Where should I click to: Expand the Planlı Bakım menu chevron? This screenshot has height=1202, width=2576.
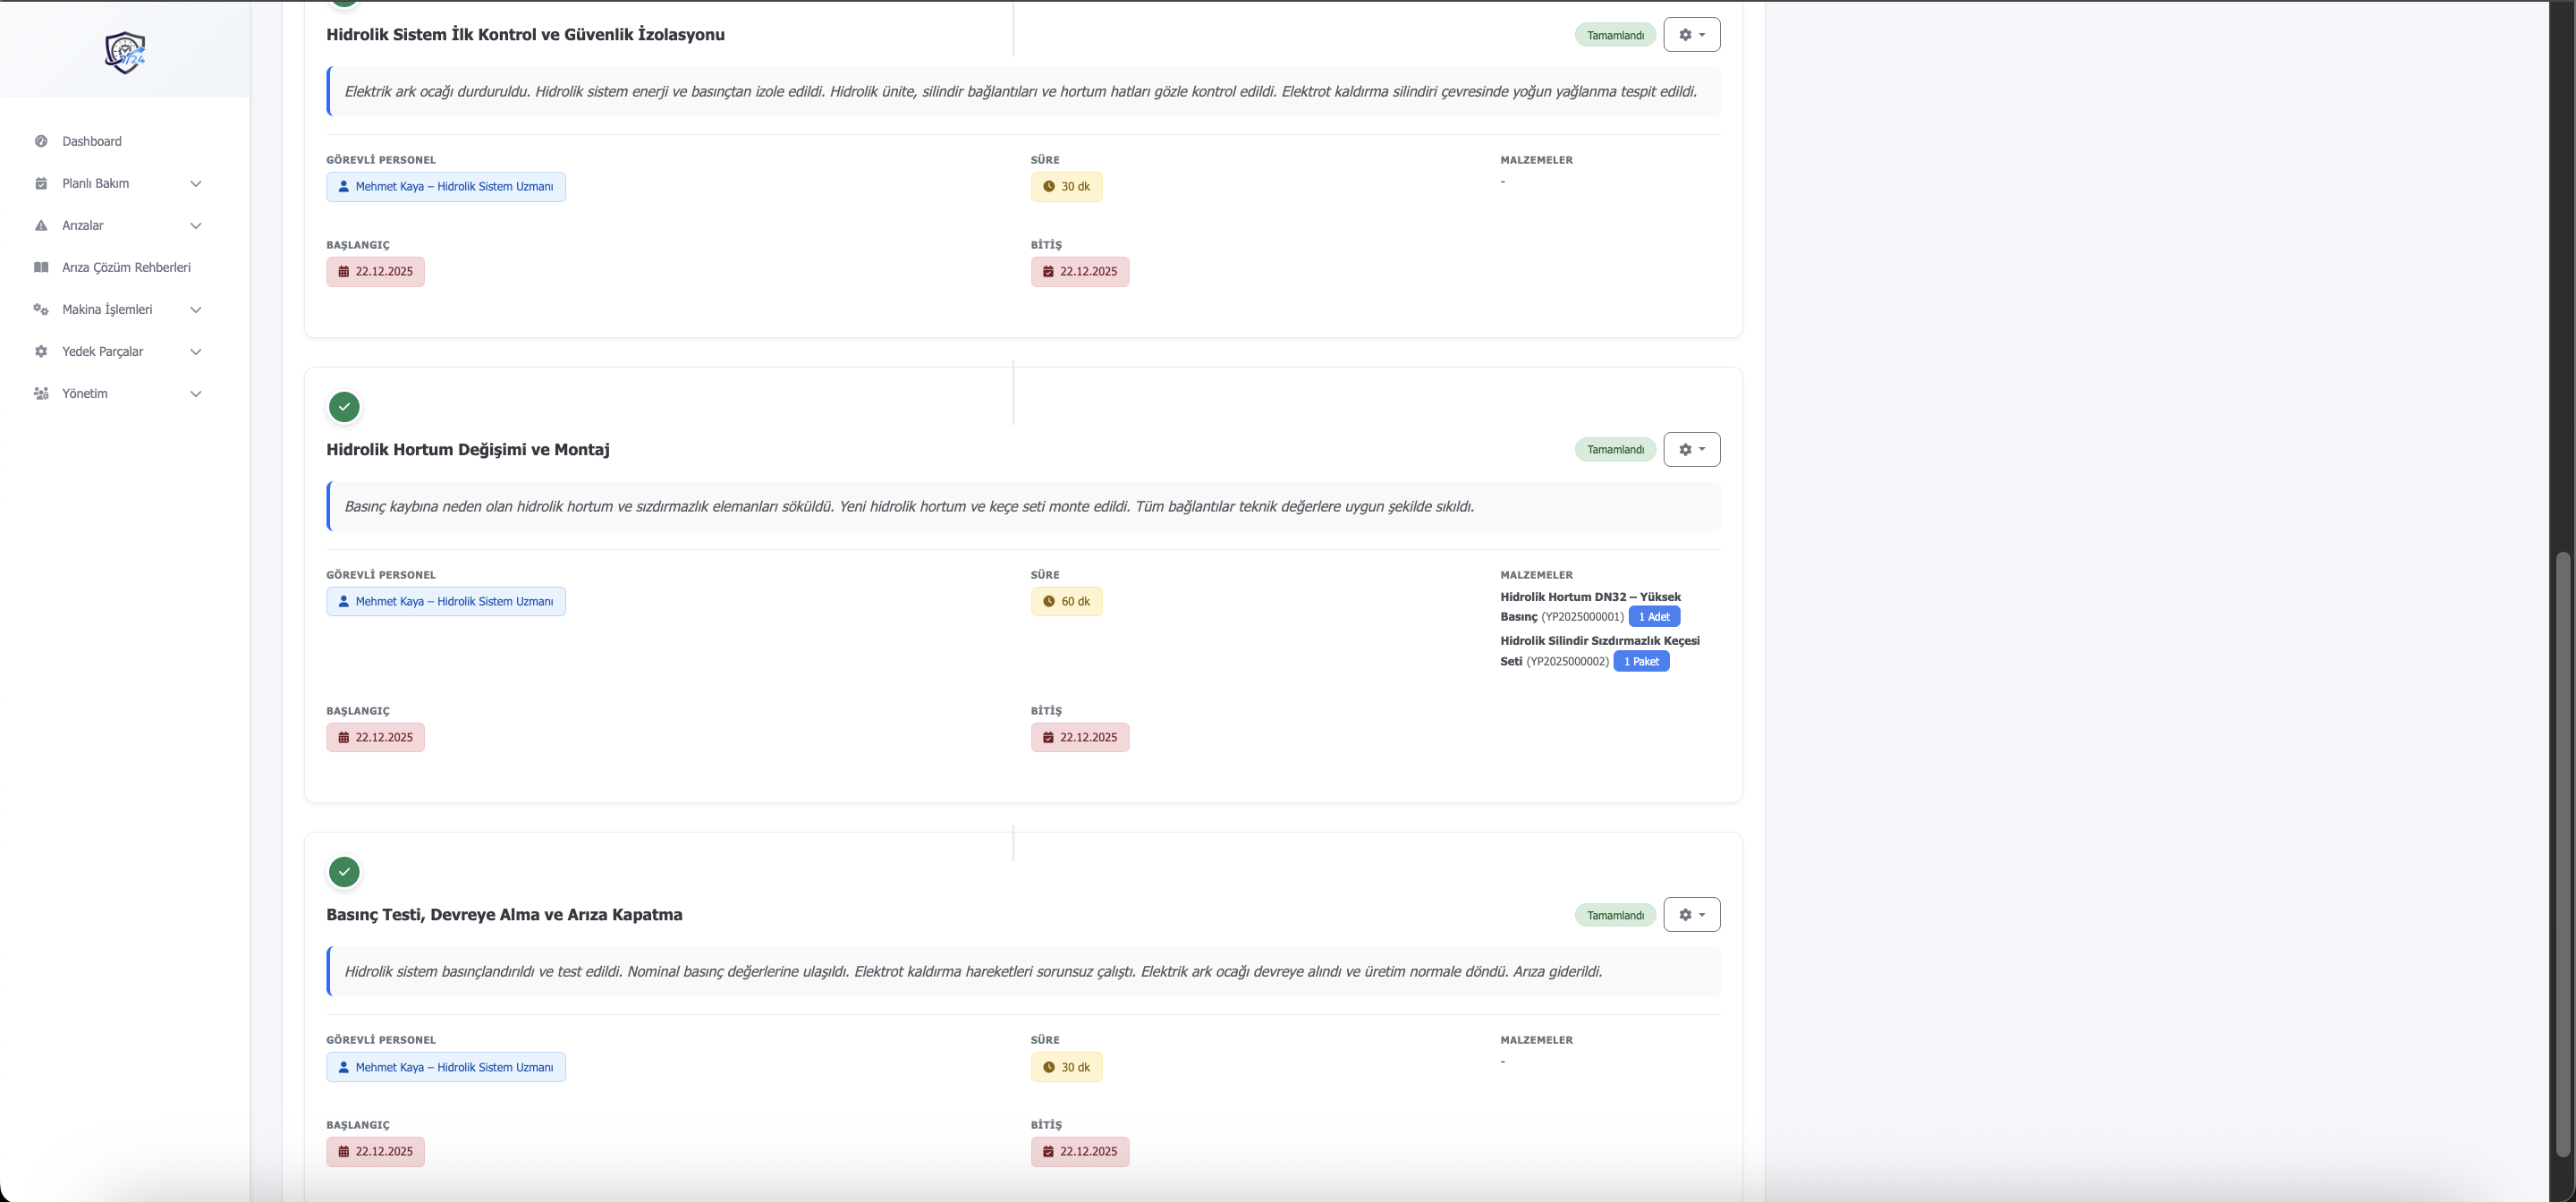tap(196, 183)
